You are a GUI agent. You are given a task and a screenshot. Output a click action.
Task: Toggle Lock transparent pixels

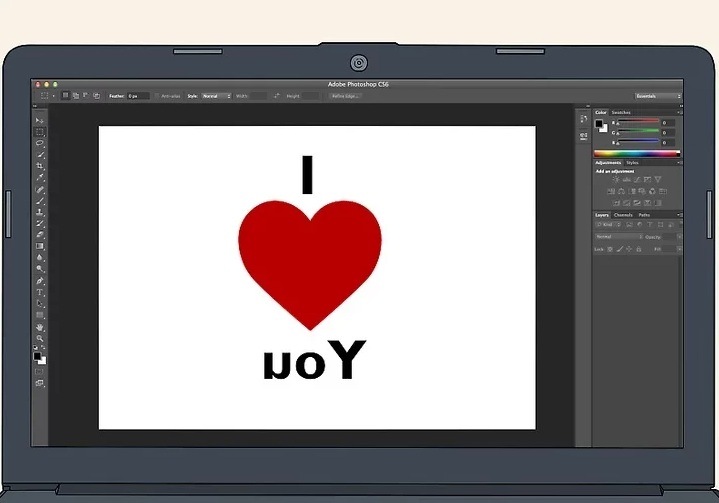(x=610, y=249)
